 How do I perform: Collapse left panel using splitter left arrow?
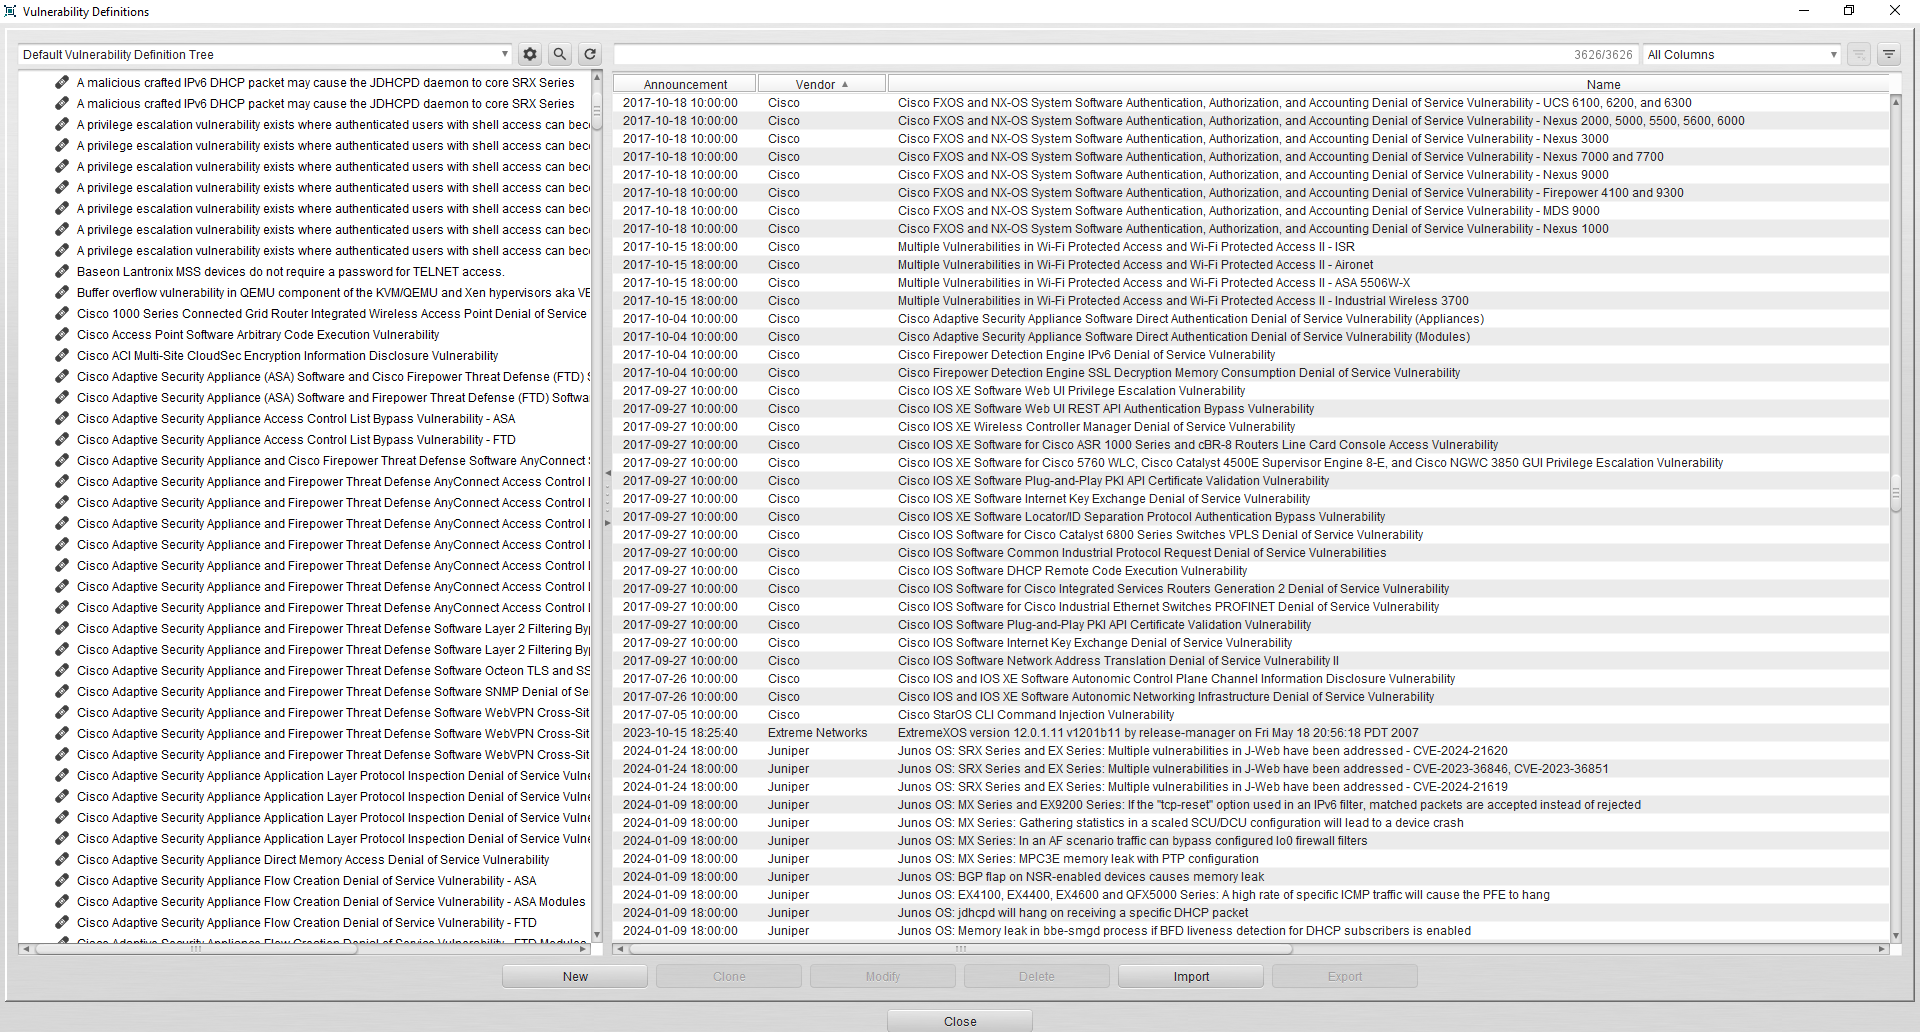(x=607, y=473)
